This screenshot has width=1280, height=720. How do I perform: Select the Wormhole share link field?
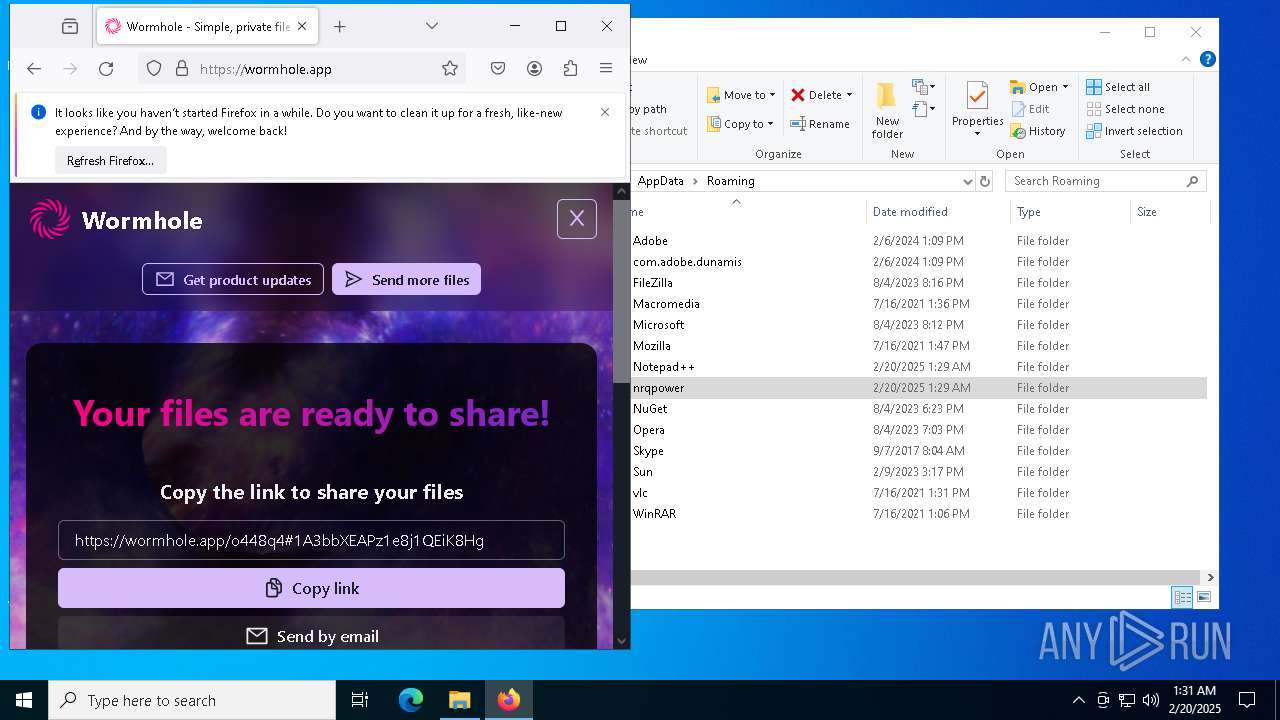tap(311, 540)
